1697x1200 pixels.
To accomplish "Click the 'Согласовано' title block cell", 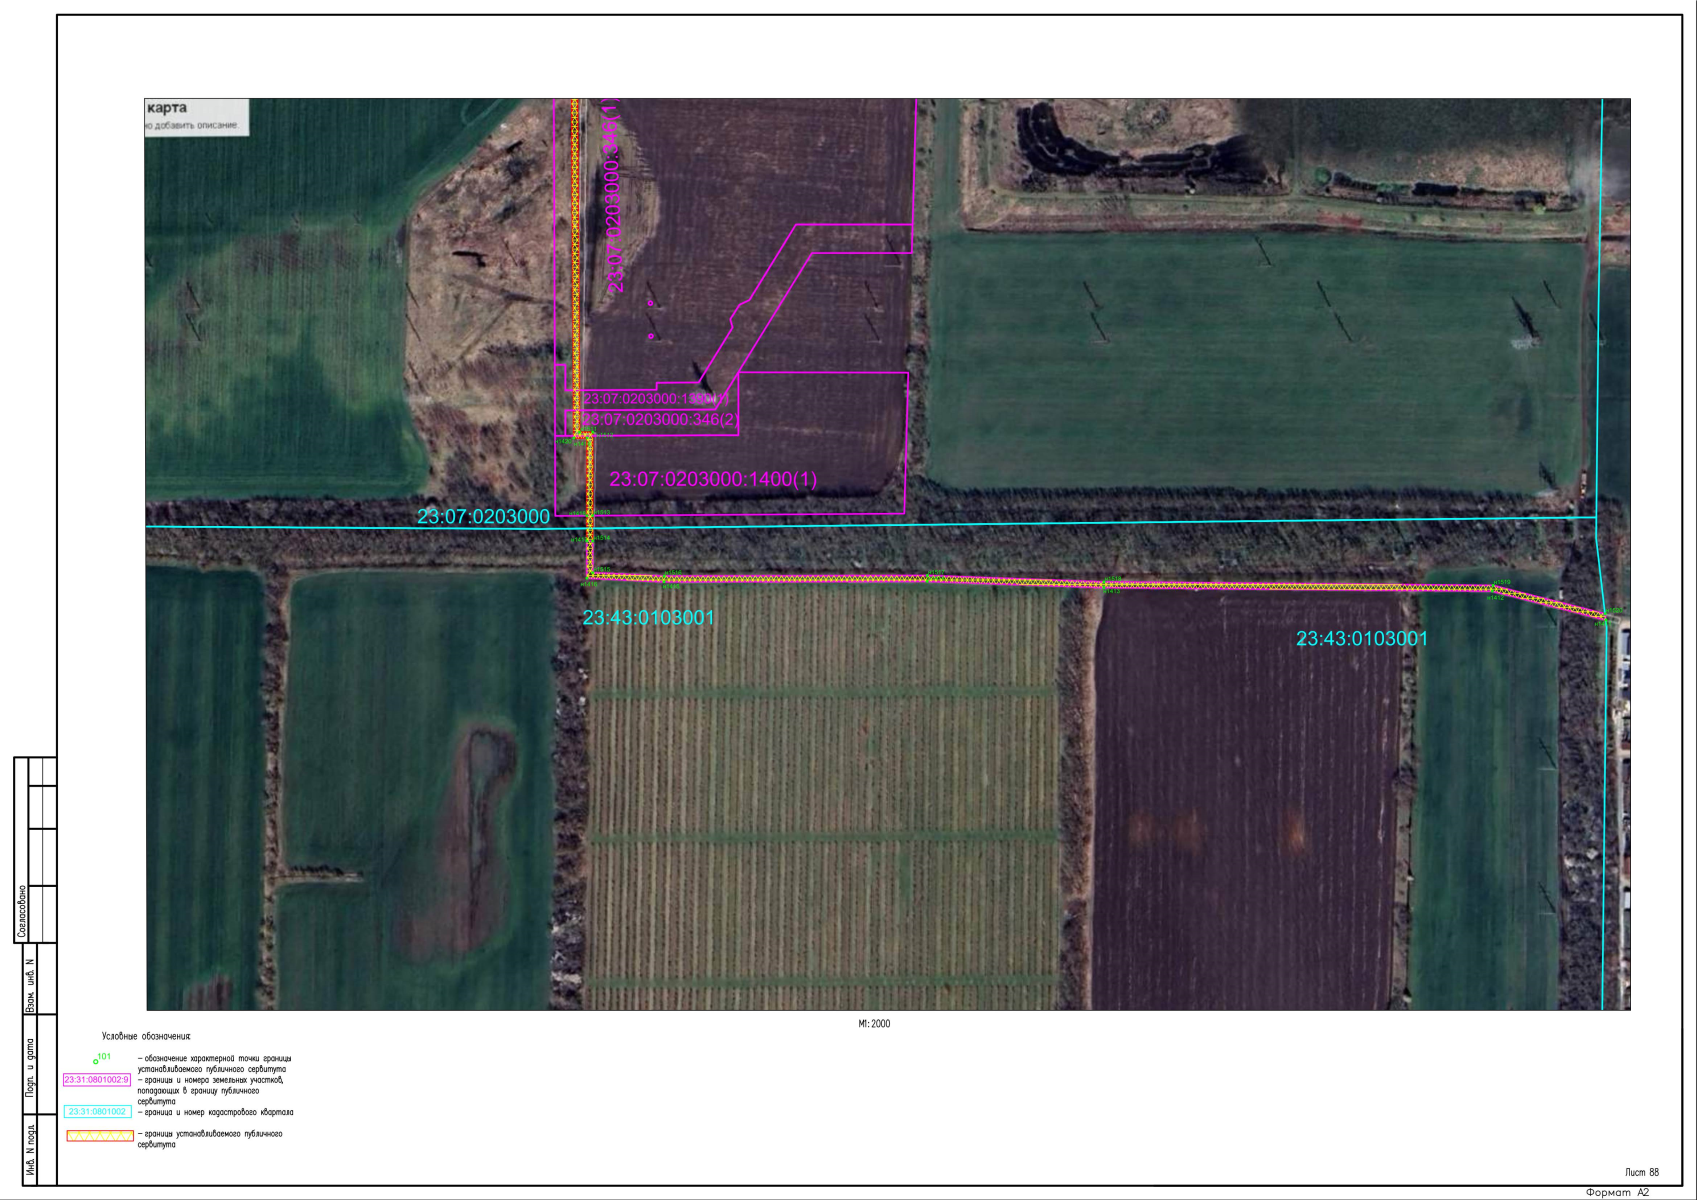I will (x=23, y=912).
